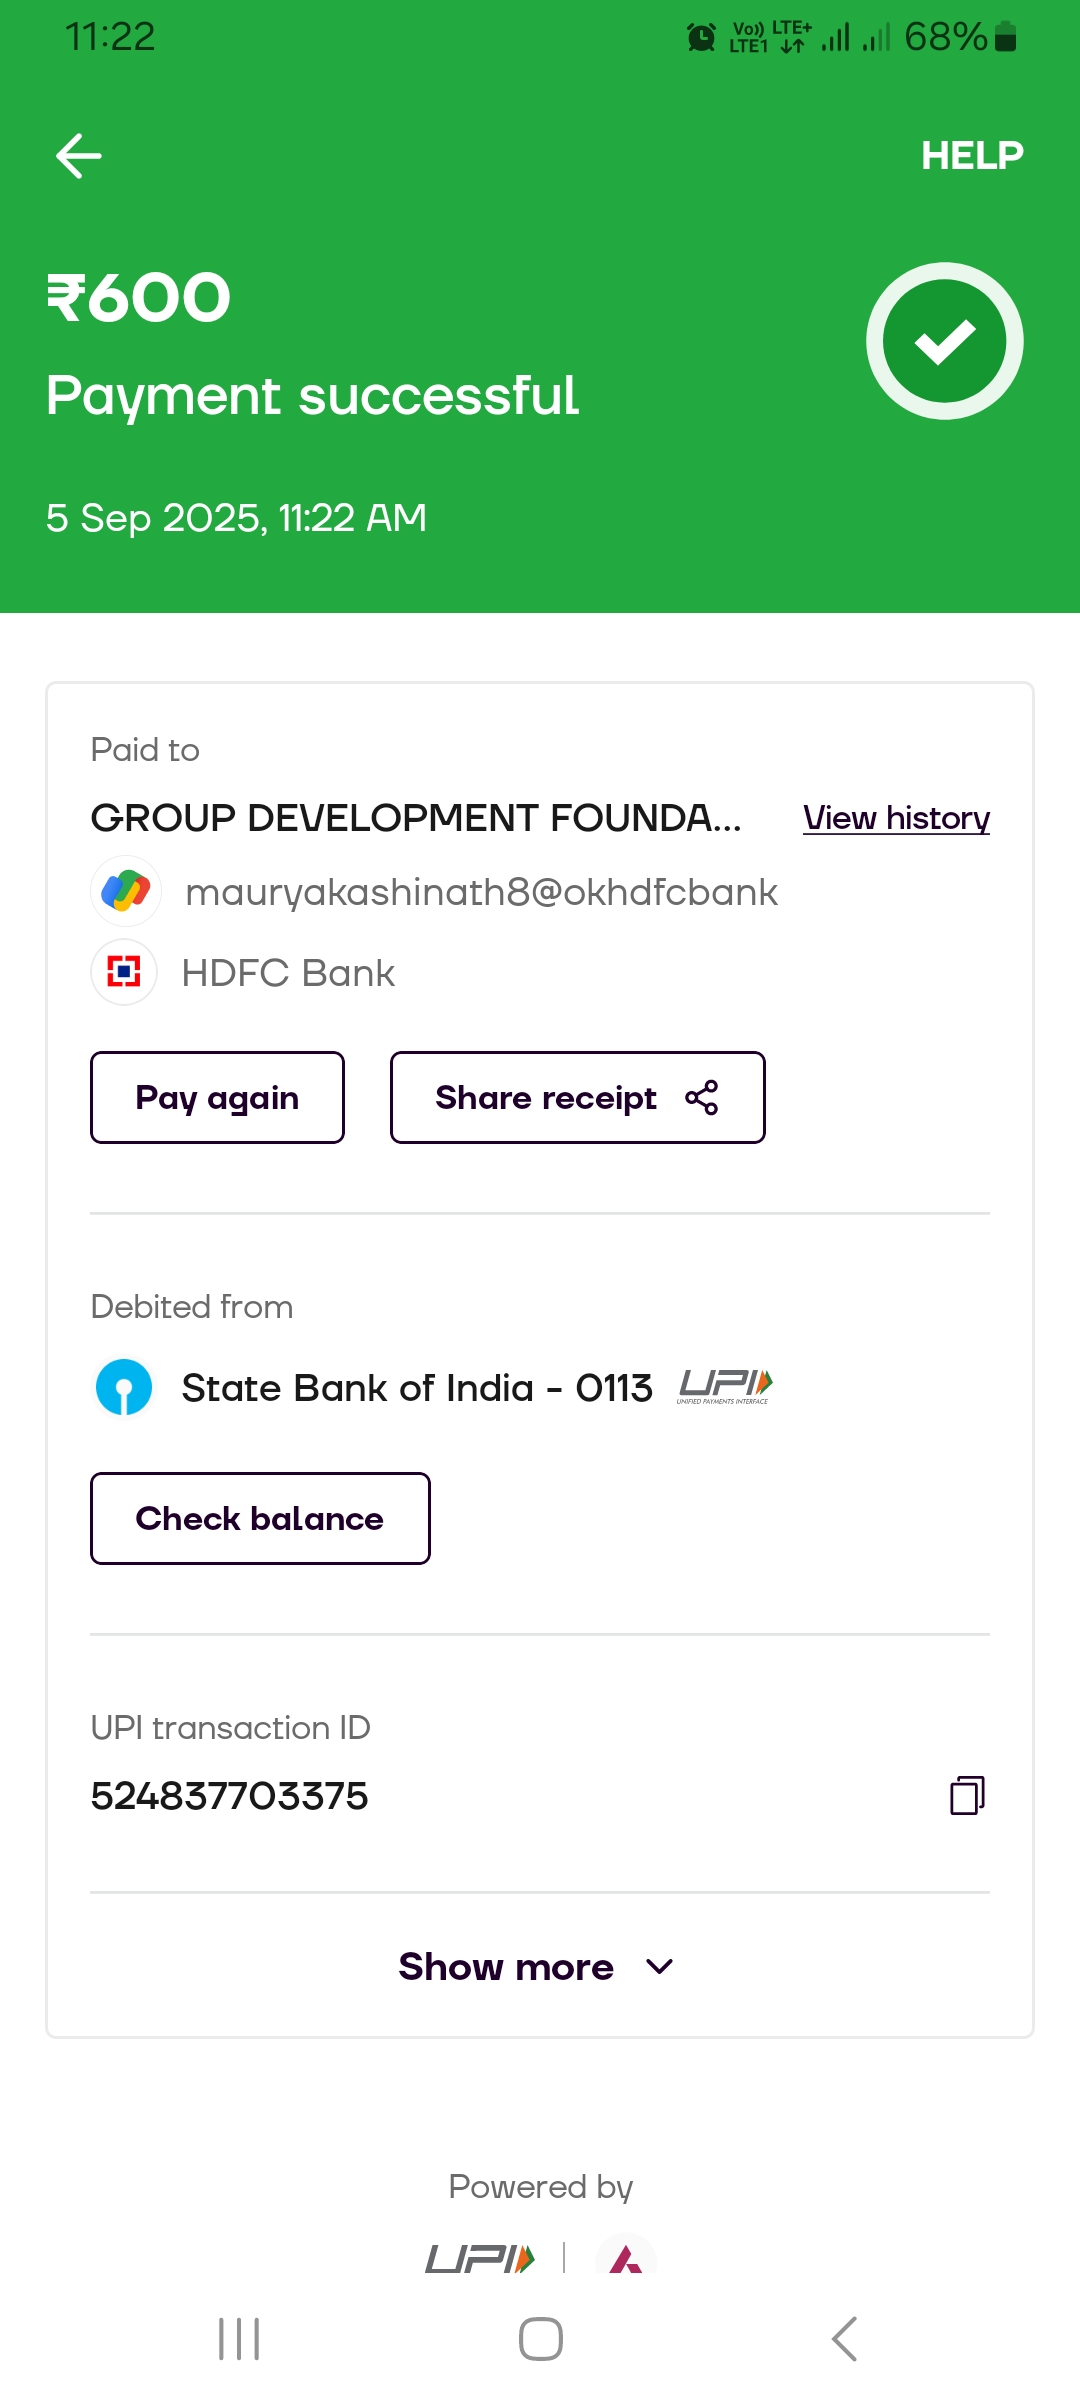Tap the HDFC Bank logo icon
The height and width of the screenshot is (2408, 1080).
pyautogui.click(x=124, y=972)
